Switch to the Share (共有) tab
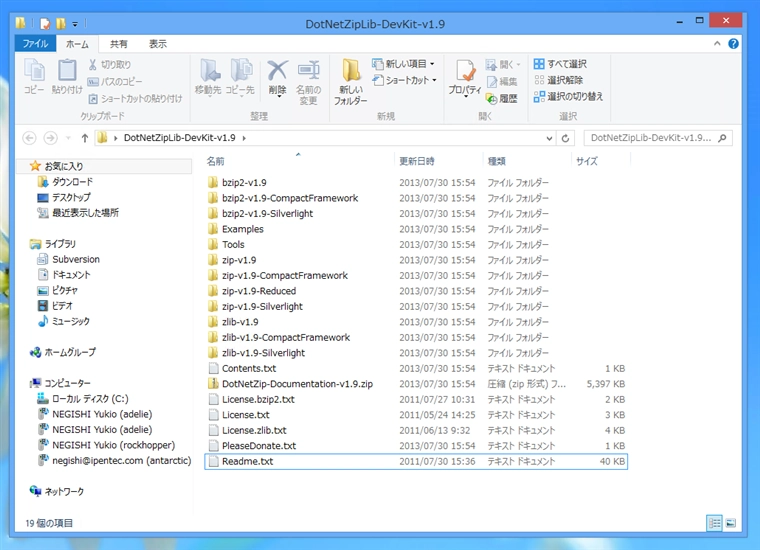 click(118, 44)
